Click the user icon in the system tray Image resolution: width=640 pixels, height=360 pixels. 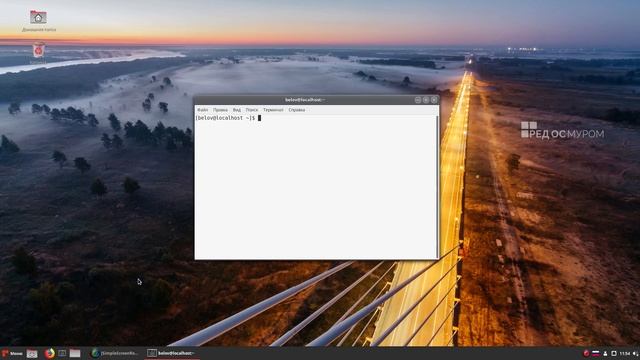tap(605, 353)
